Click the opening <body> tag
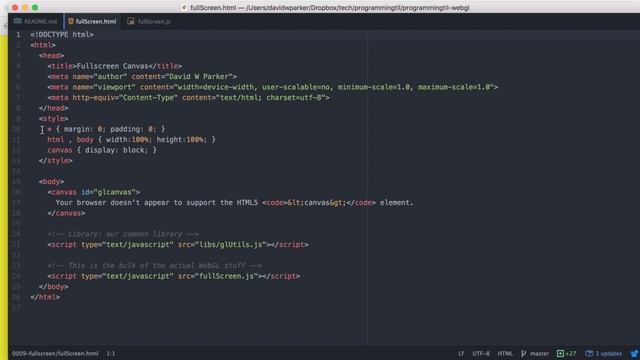The height and width of the screenshot is (360, 640). point(51,182)
